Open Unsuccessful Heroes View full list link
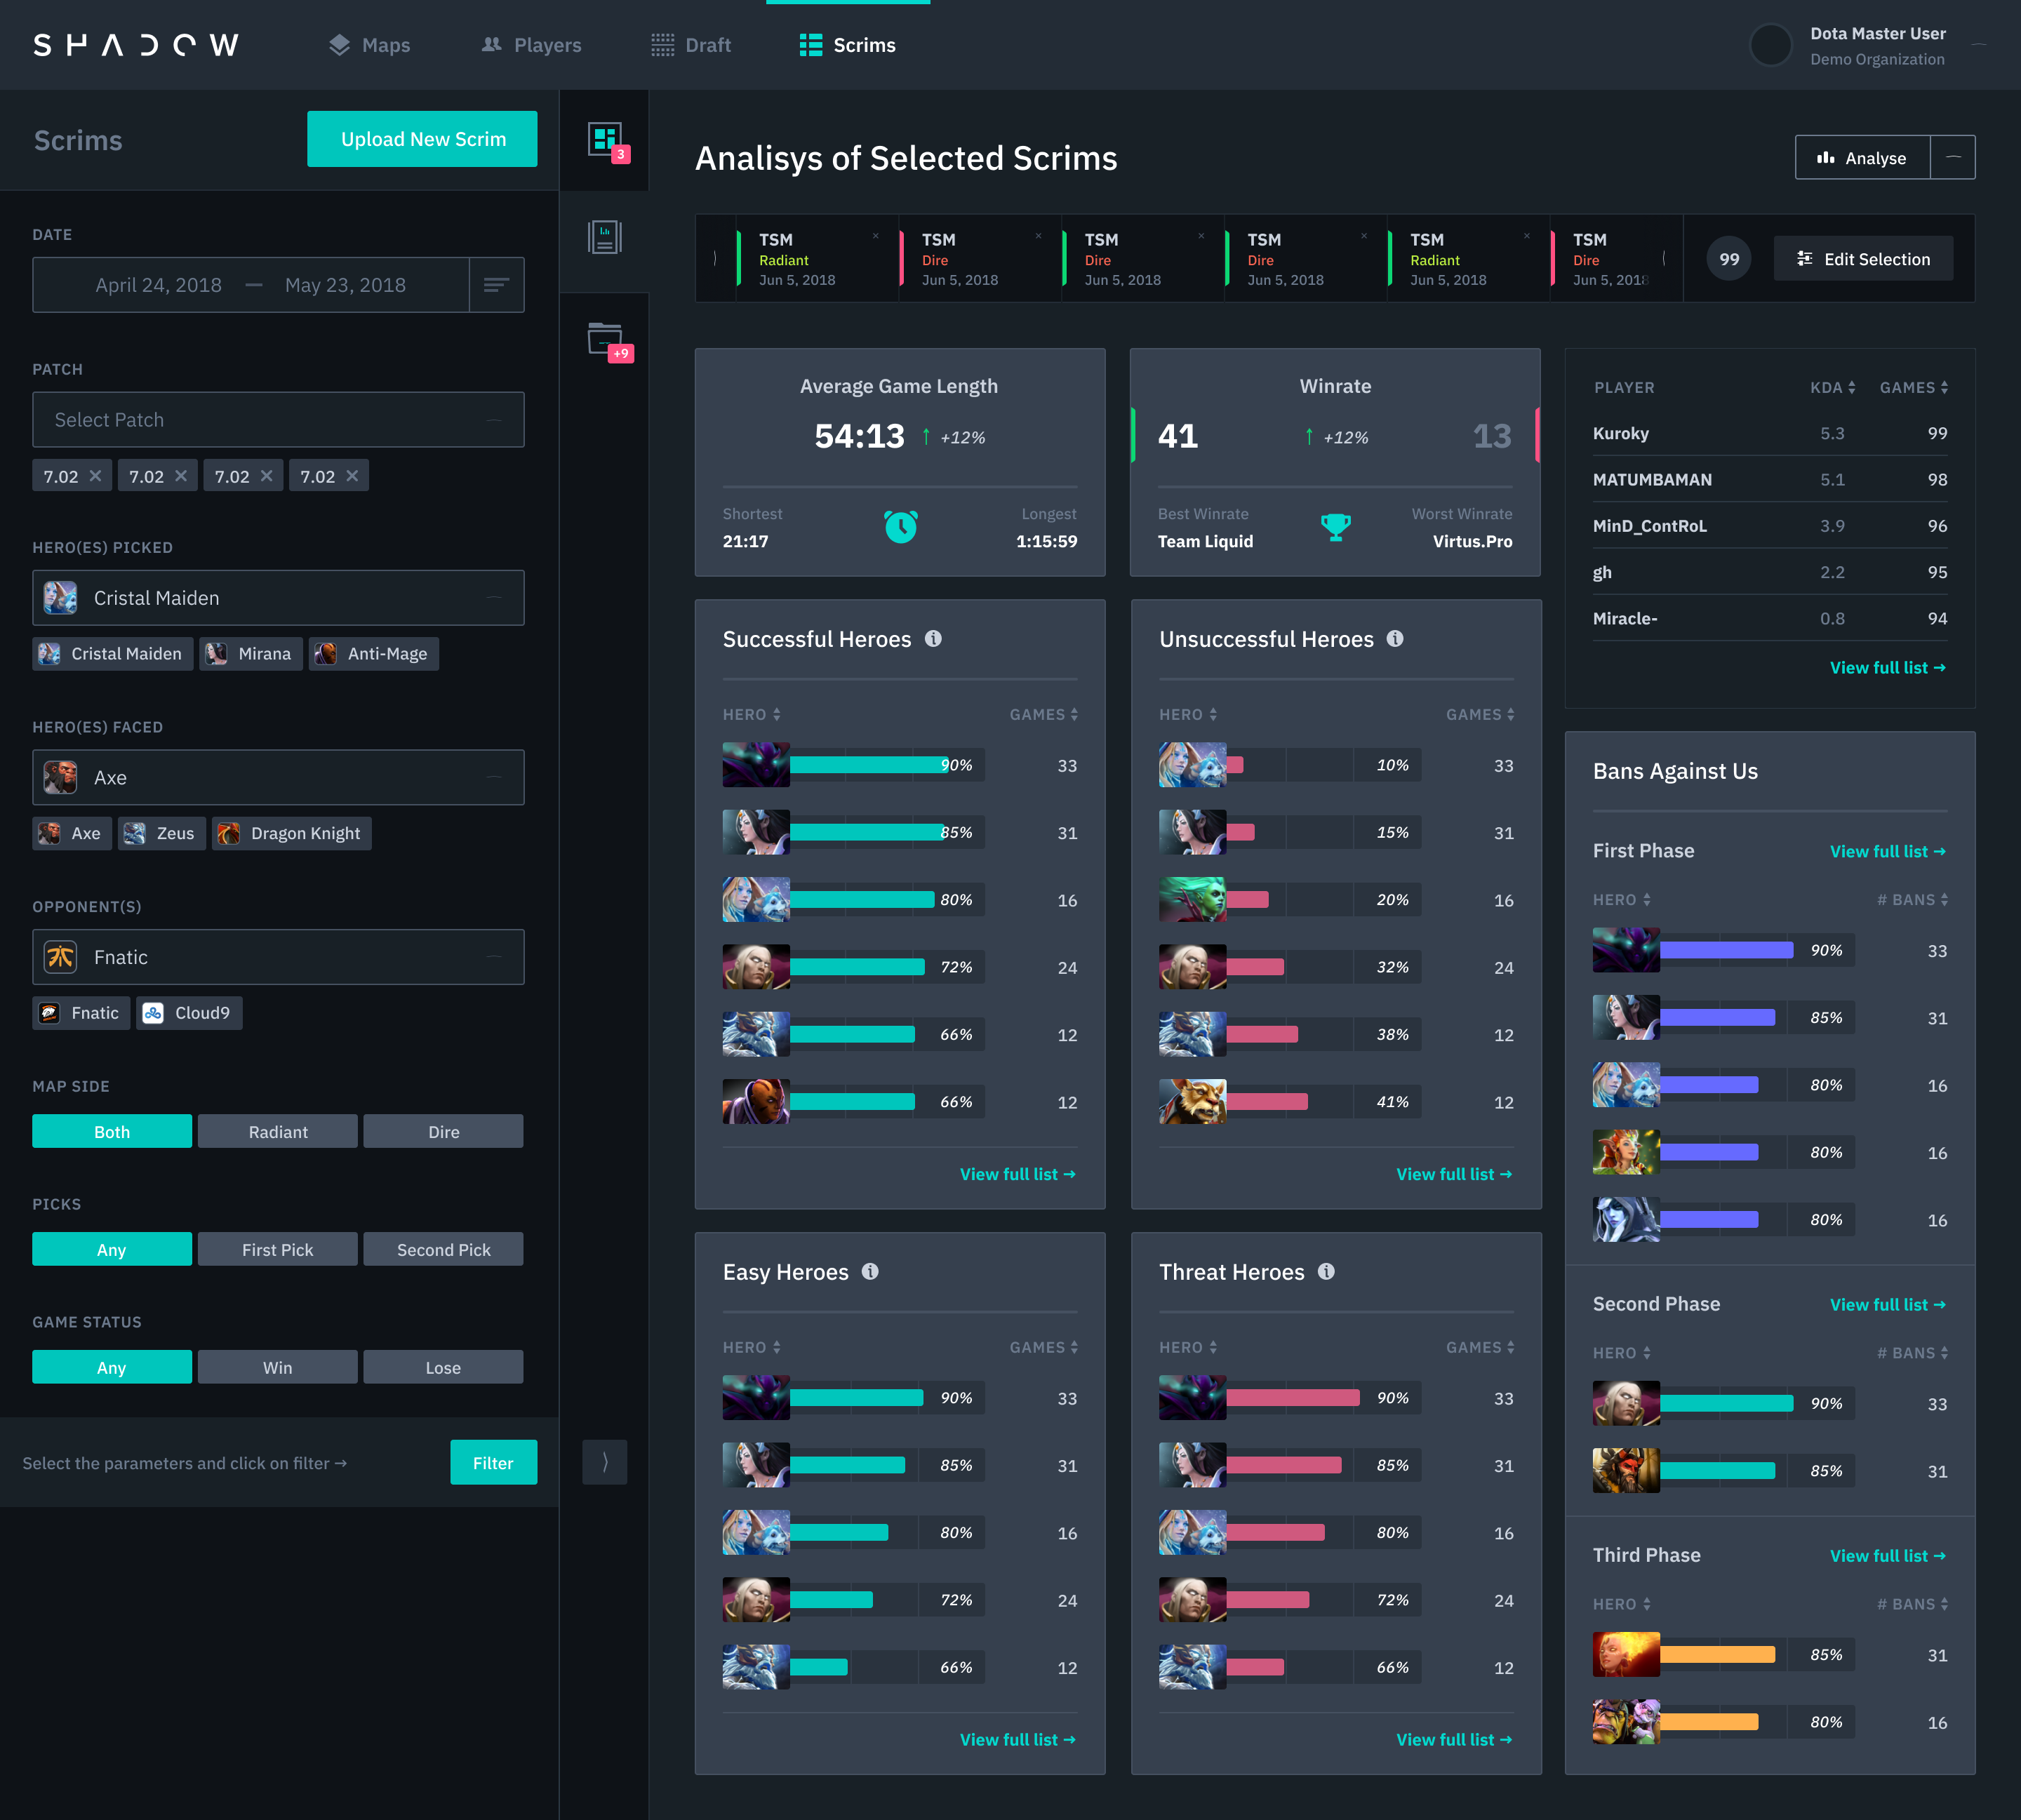Screen dimensions: 2021x1820 tap(1453, 1174)
